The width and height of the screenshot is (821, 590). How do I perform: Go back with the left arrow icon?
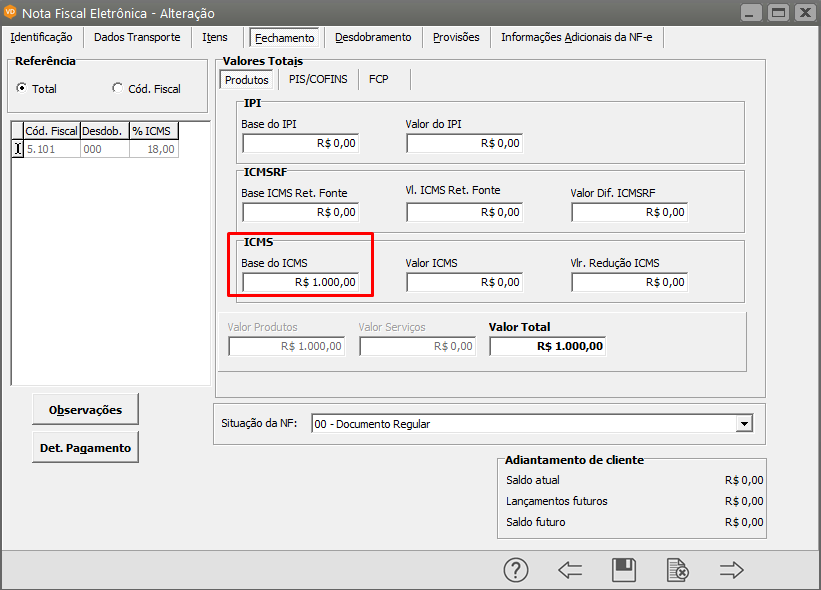(570, 570)
